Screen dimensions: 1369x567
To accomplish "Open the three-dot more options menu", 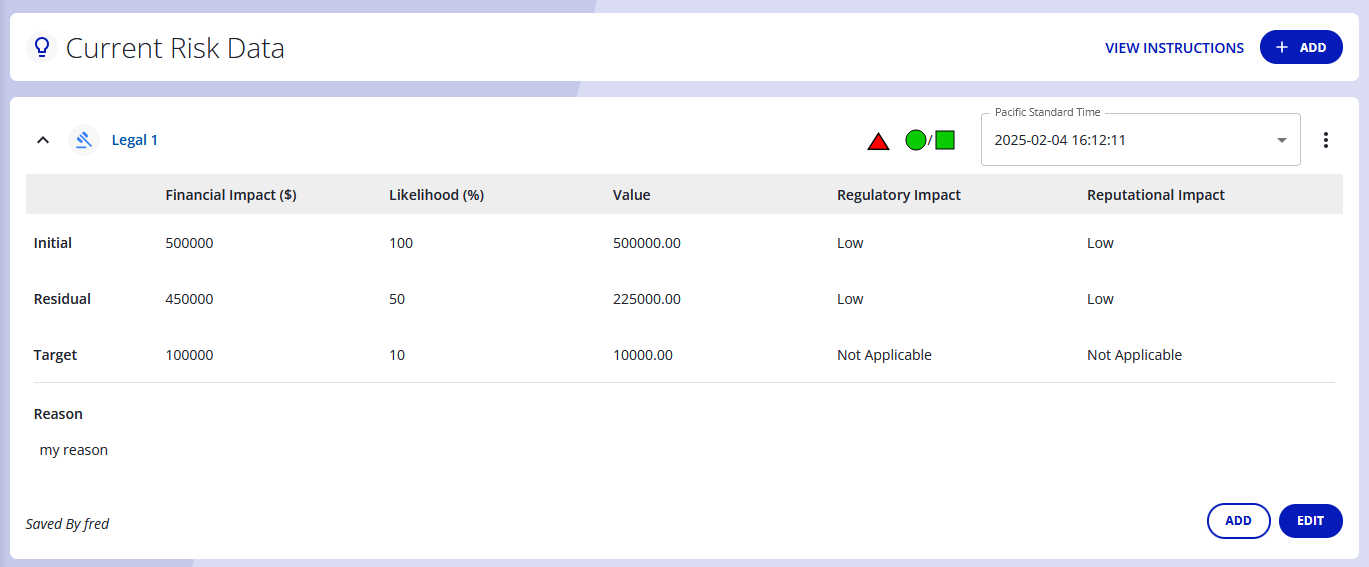I will [1326, 140].
